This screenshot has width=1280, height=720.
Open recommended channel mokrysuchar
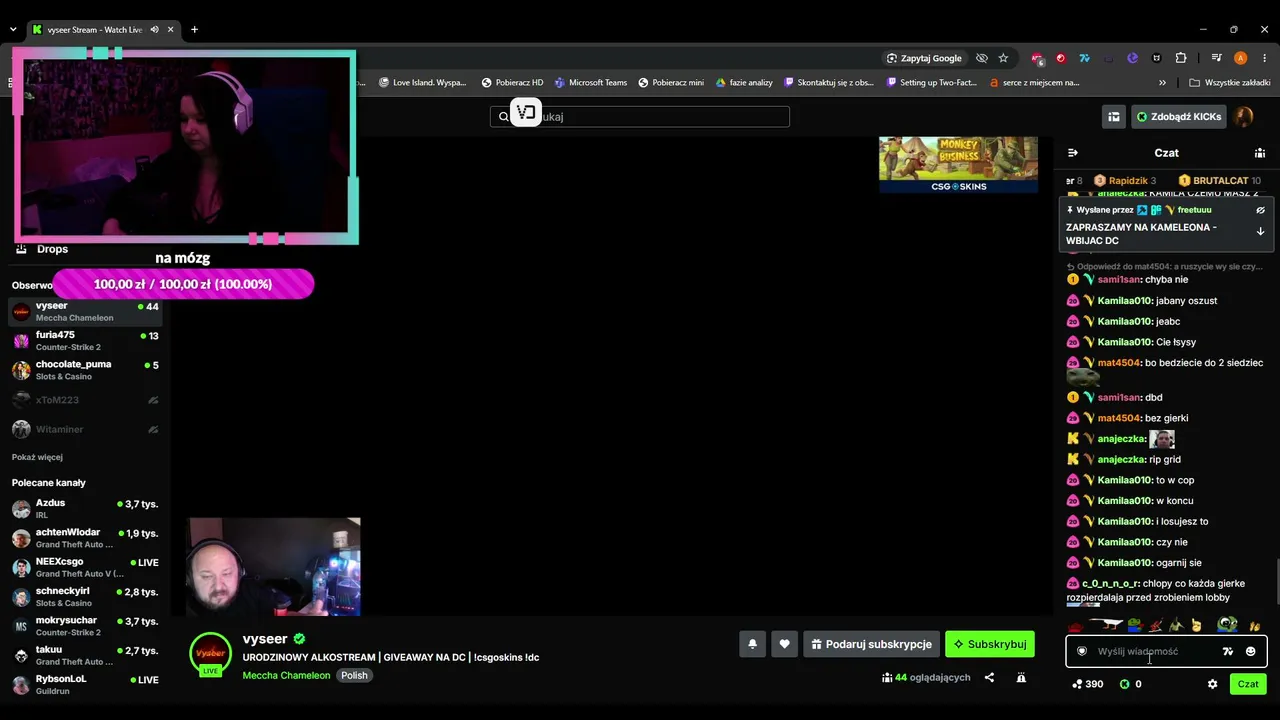85,626
